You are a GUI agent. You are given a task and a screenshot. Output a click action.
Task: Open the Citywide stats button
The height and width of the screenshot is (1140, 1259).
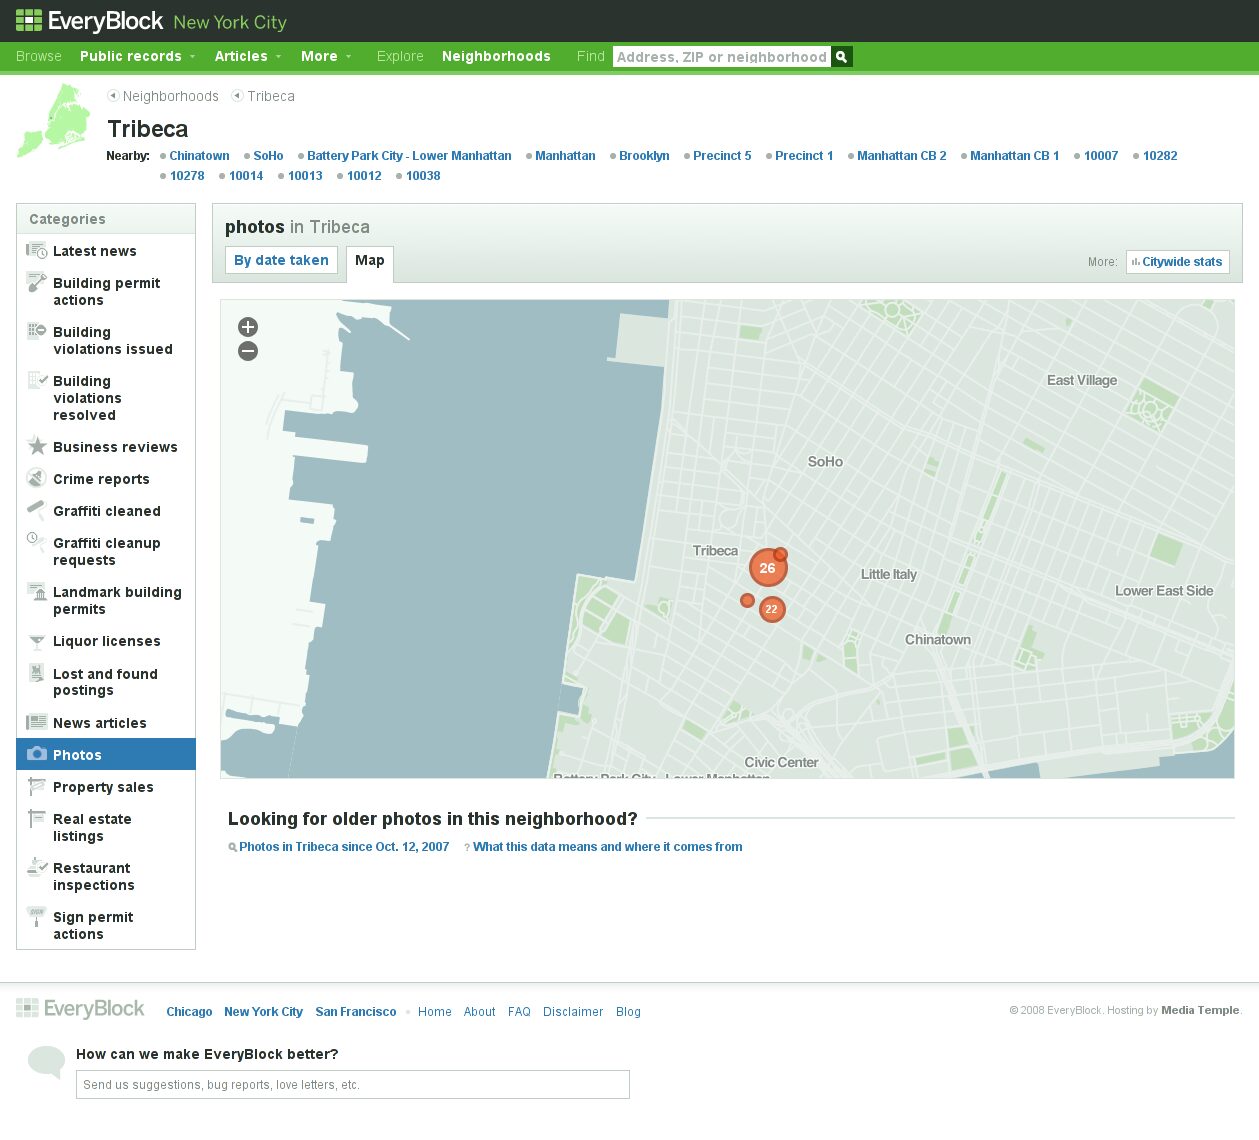coord(1177,262)
